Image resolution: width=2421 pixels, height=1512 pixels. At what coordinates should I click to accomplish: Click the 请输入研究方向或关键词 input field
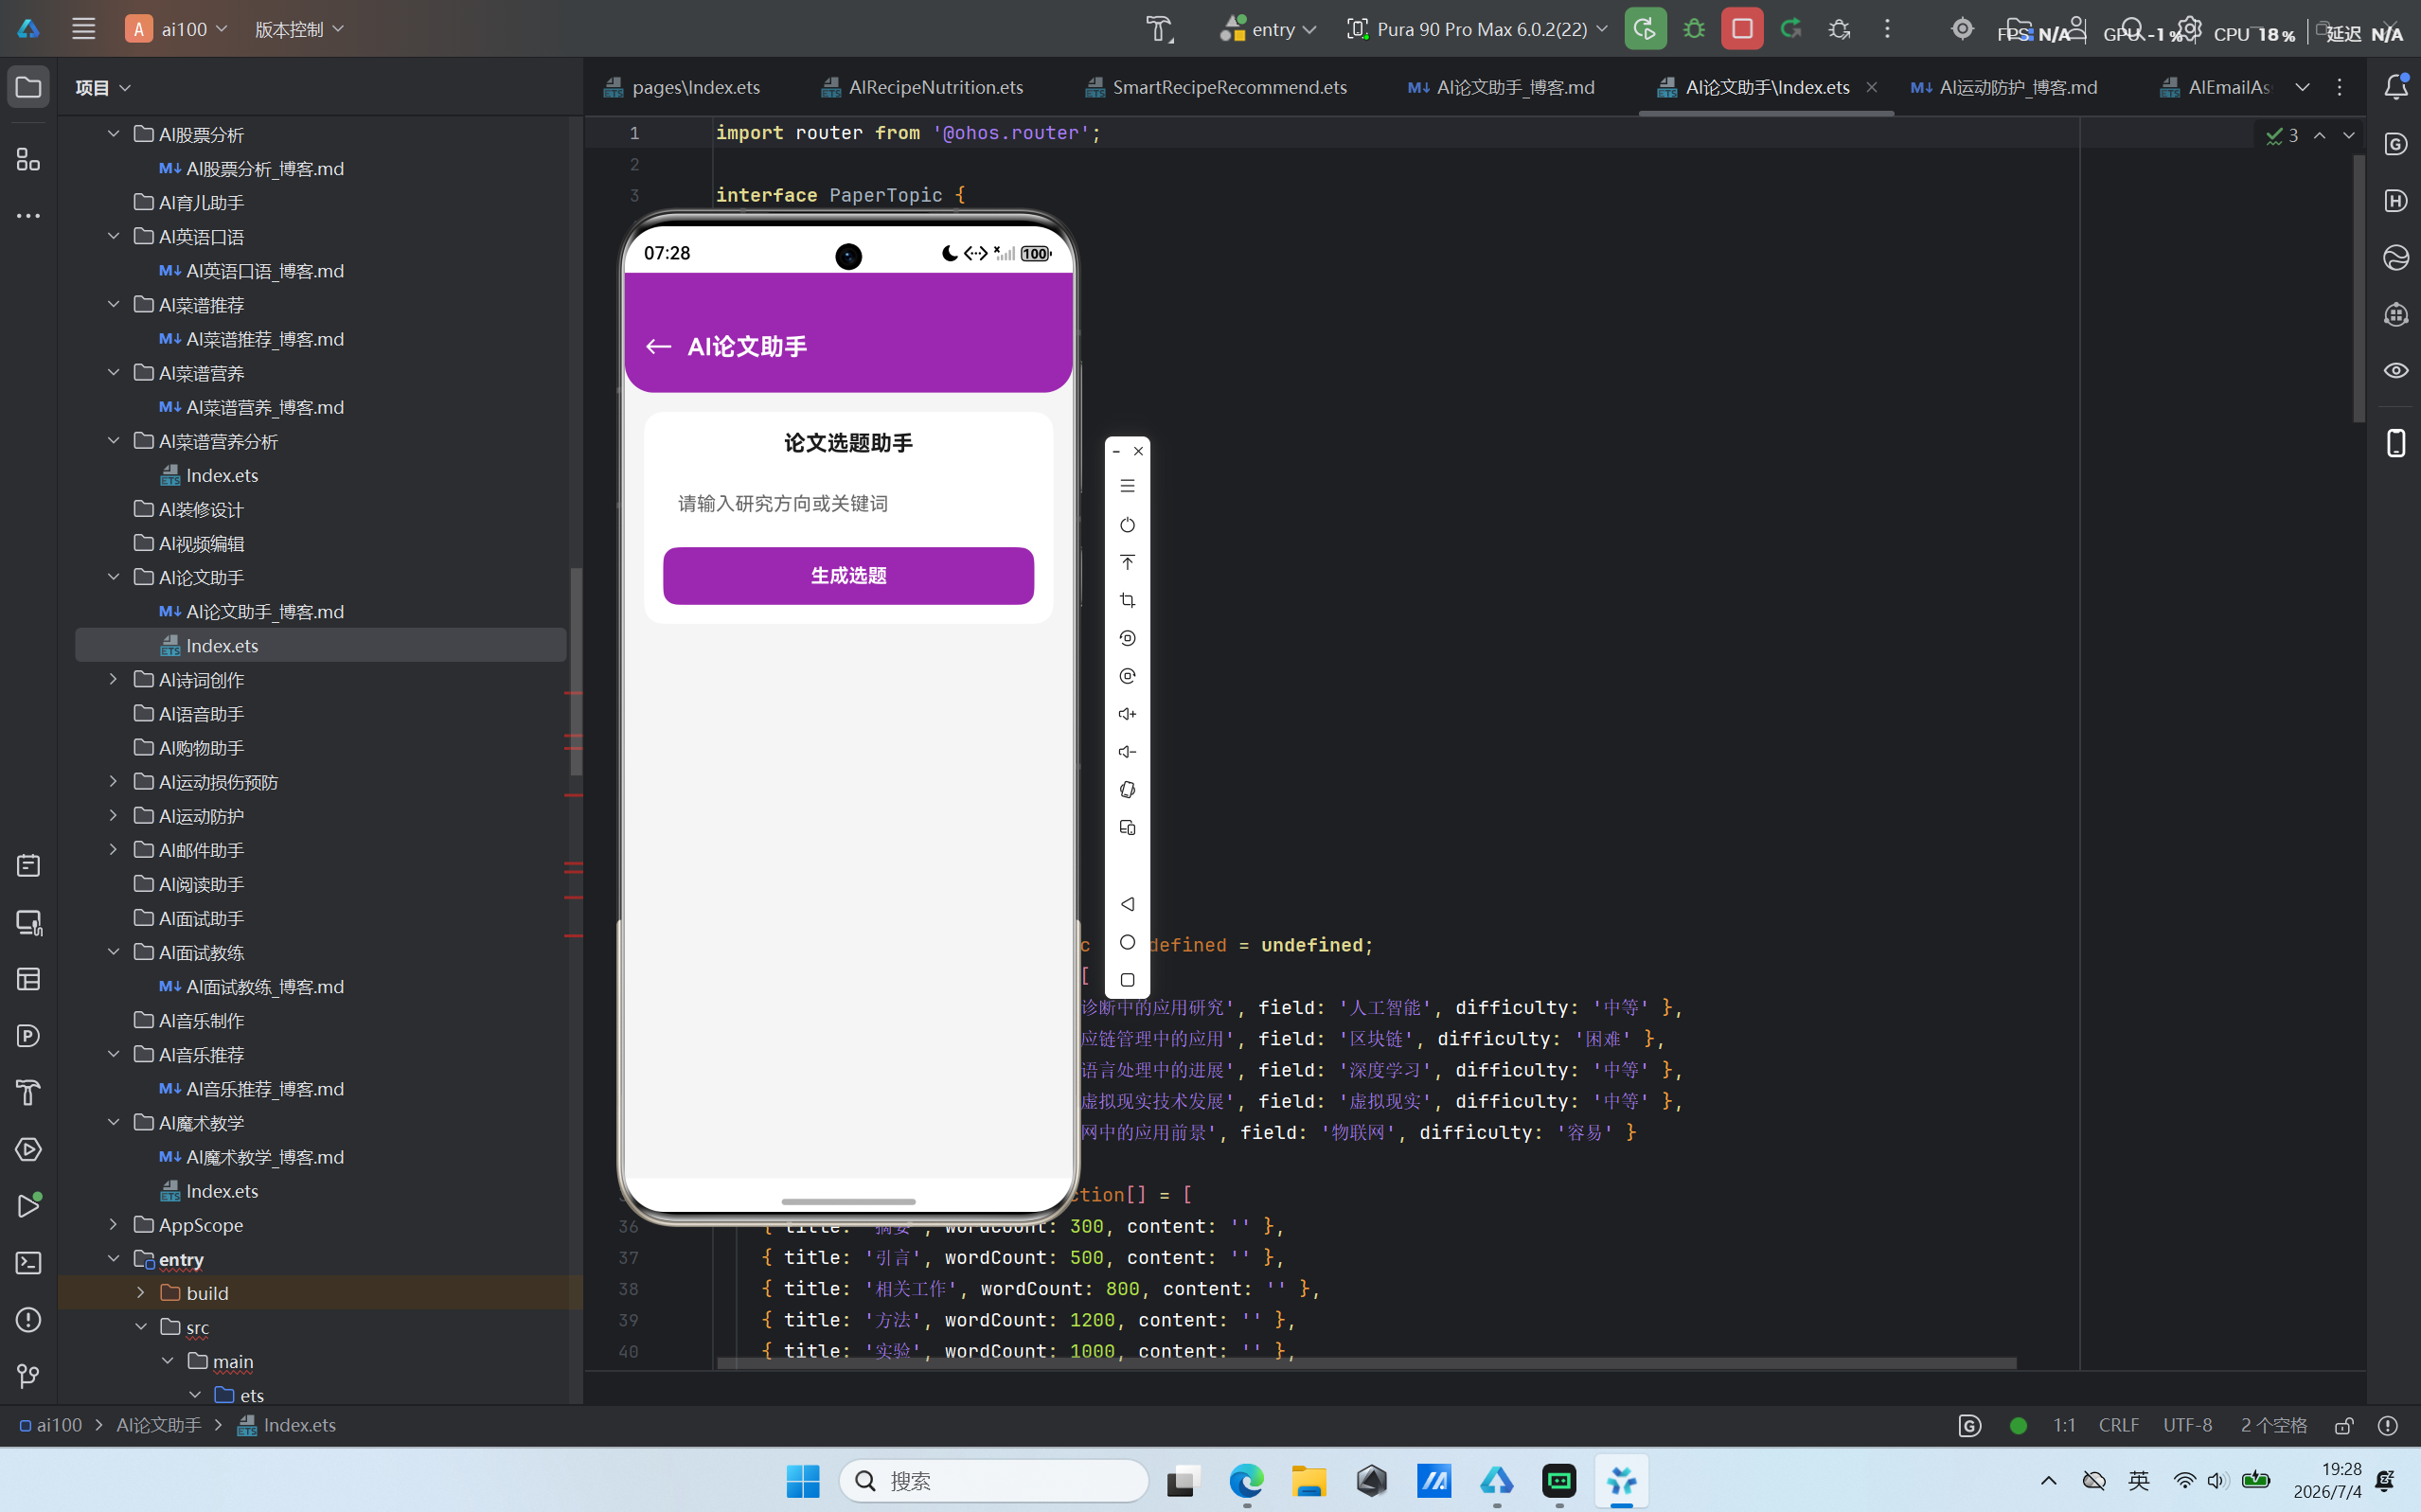pos(848,503)
